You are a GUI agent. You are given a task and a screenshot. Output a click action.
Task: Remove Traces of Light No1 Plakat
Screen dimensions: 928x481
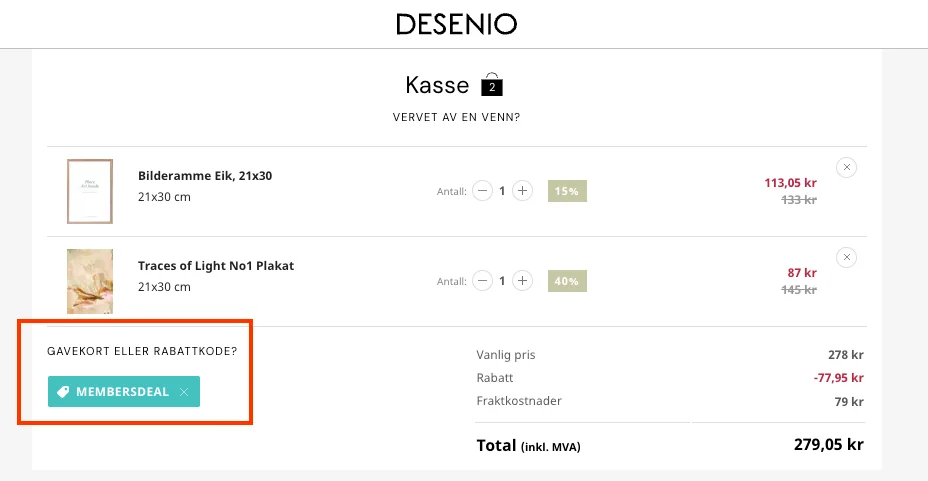coord(846,257)
